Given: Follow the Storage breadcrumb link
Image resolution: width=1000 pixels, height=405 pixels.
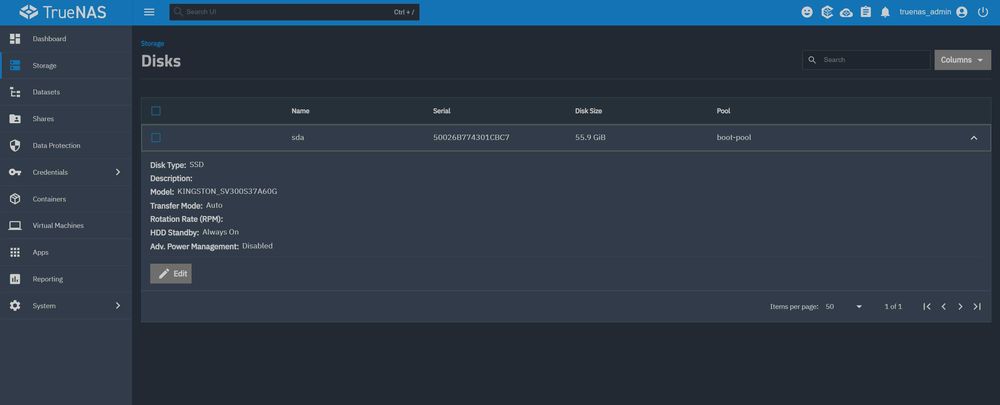Looking at the screenshot, I should 152,43.
